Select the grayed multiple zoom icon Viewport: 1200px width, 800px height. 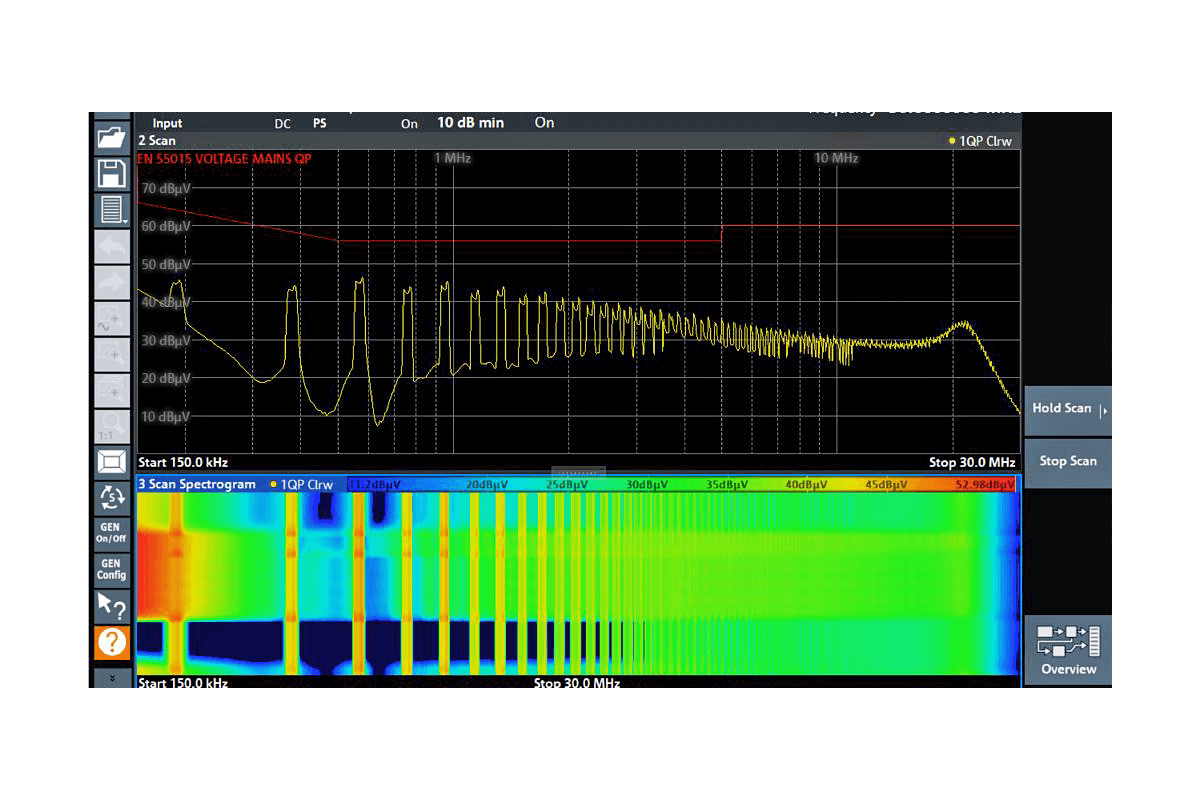point(111,354)
